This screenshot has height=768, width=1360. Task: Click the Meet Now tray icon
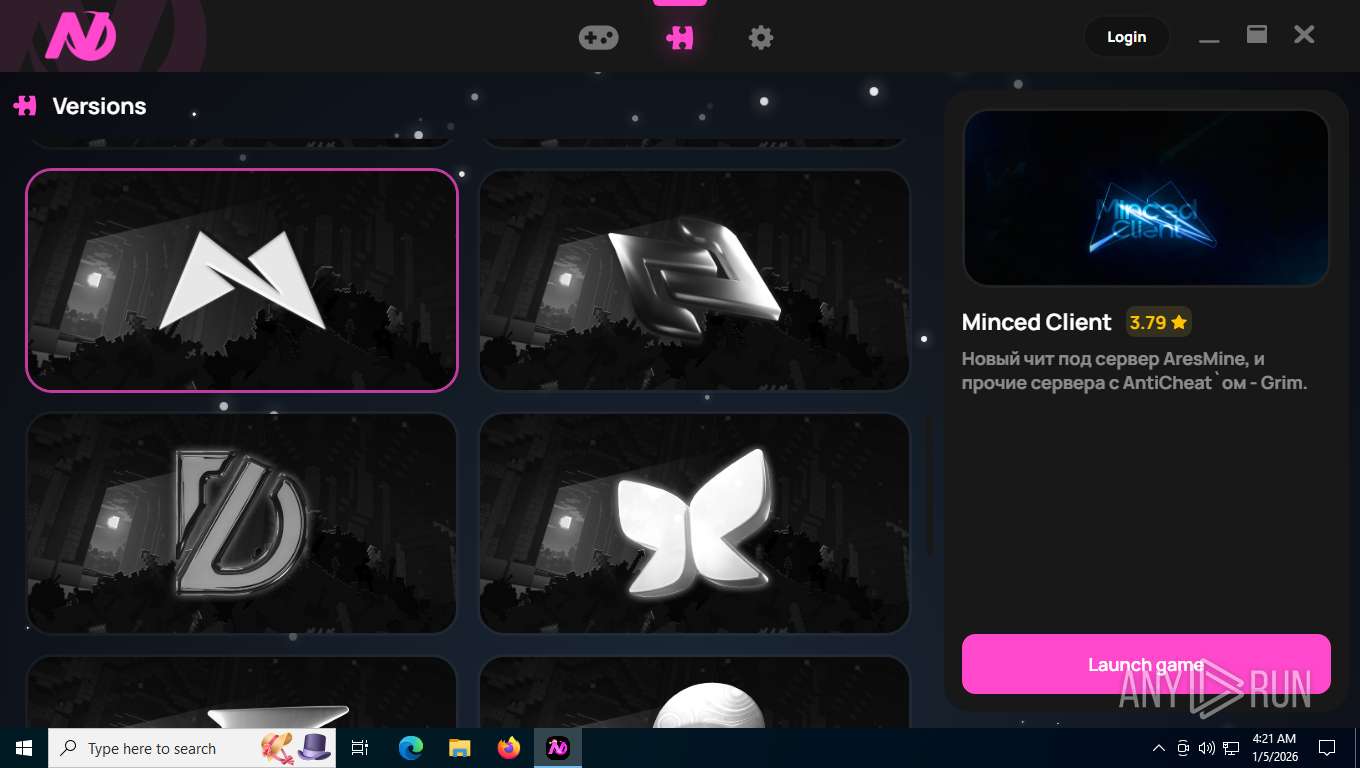click(x=1183, y=748)
